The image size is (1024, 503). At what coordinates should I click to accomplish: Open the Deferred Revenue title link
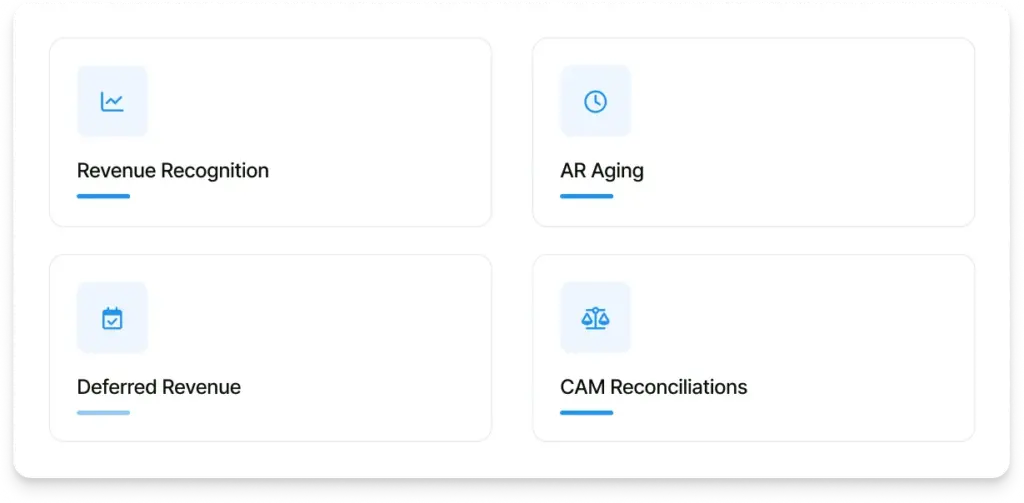[159, 387]
